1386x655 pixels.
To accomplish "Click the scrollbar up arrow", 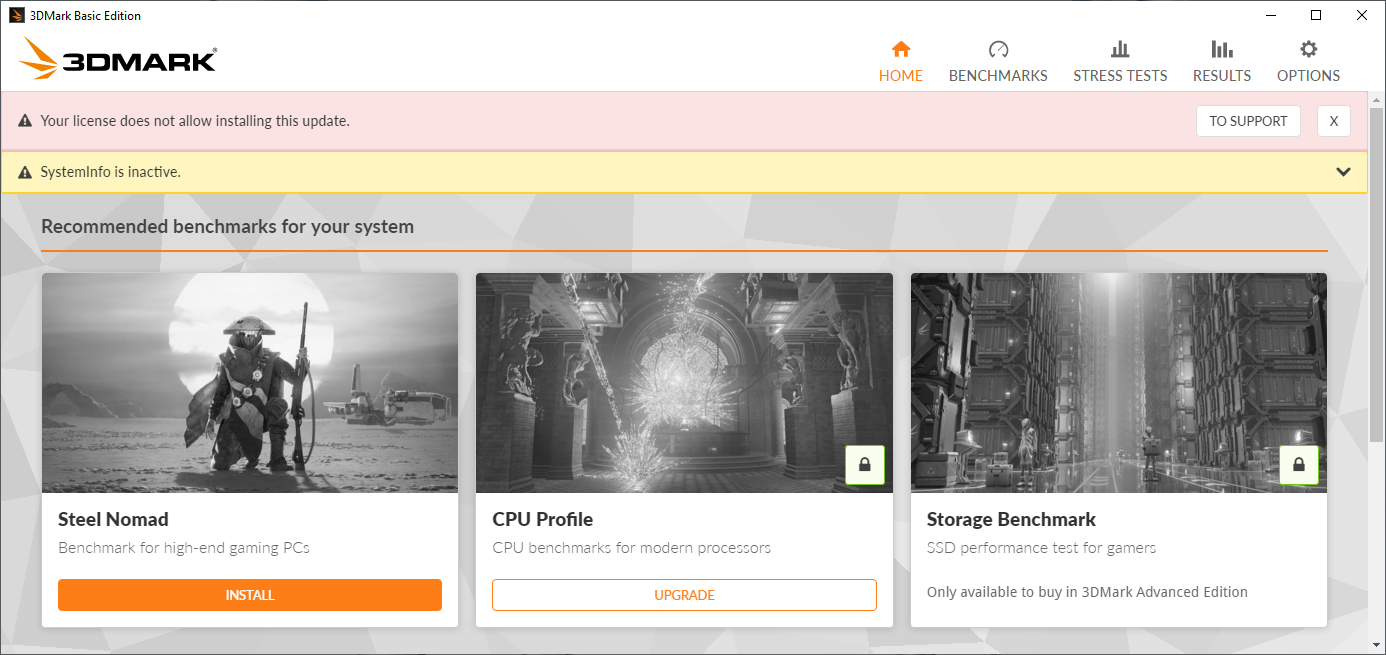I will click(1377, 99).
